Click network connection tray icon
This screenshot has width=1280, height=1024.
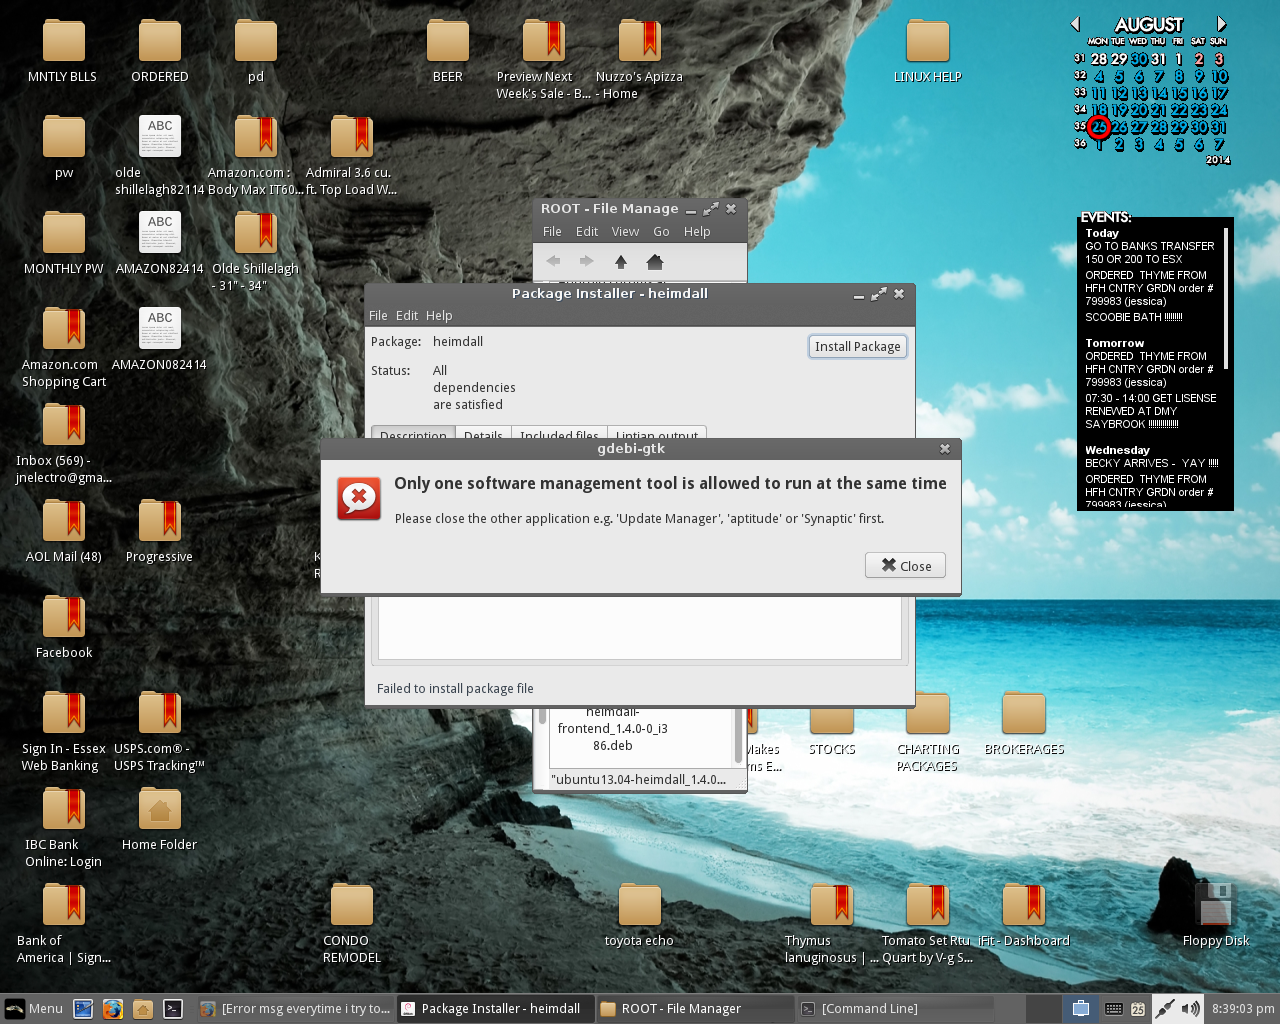(x=1165, y=1009)
